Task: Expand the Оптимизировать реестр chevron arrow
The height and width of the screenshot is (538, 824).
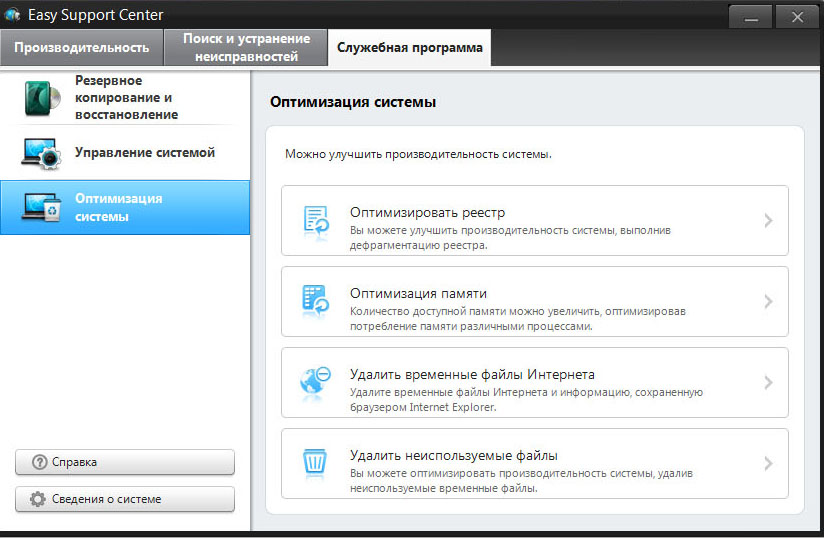Action: click(768, 221)
